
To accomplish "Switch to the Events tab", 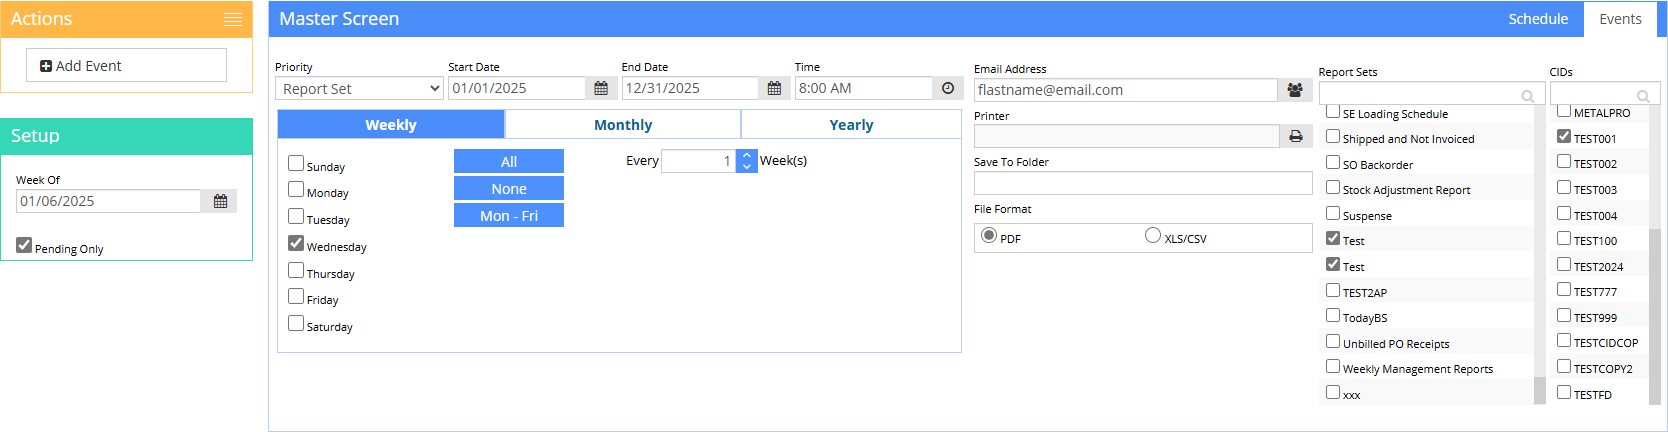I will coord(1620,19).
